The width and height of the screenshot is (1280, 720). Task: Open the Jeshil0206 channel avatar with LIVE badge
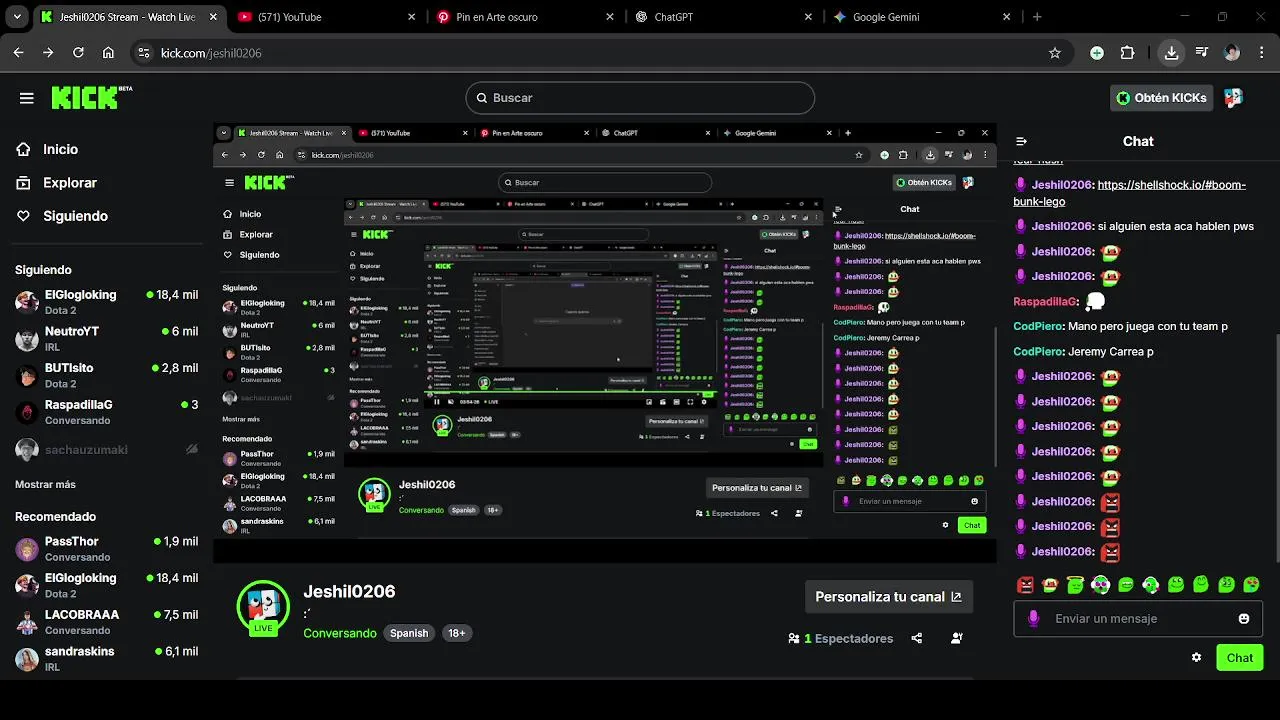(x=263, y=606)
